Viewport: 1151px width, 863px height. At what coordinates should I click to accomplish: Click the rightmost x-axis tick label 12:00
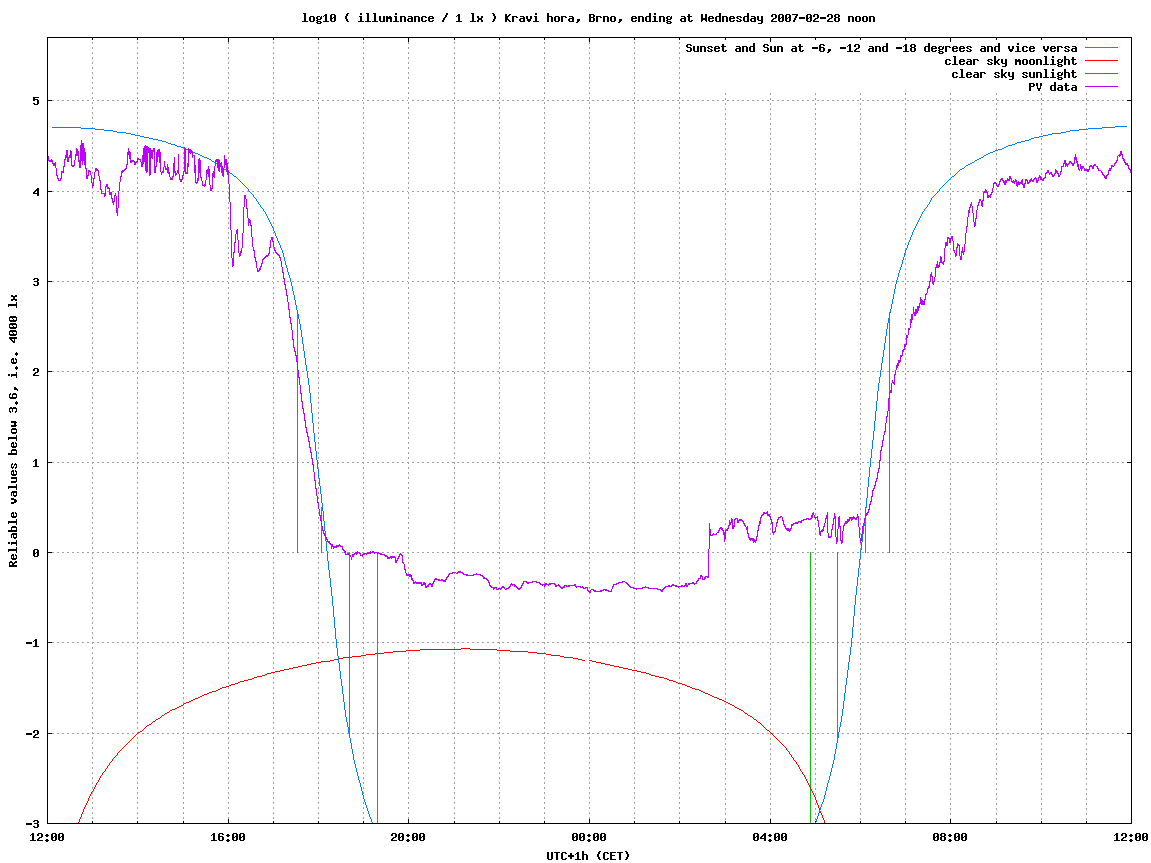coord(1131,837)
